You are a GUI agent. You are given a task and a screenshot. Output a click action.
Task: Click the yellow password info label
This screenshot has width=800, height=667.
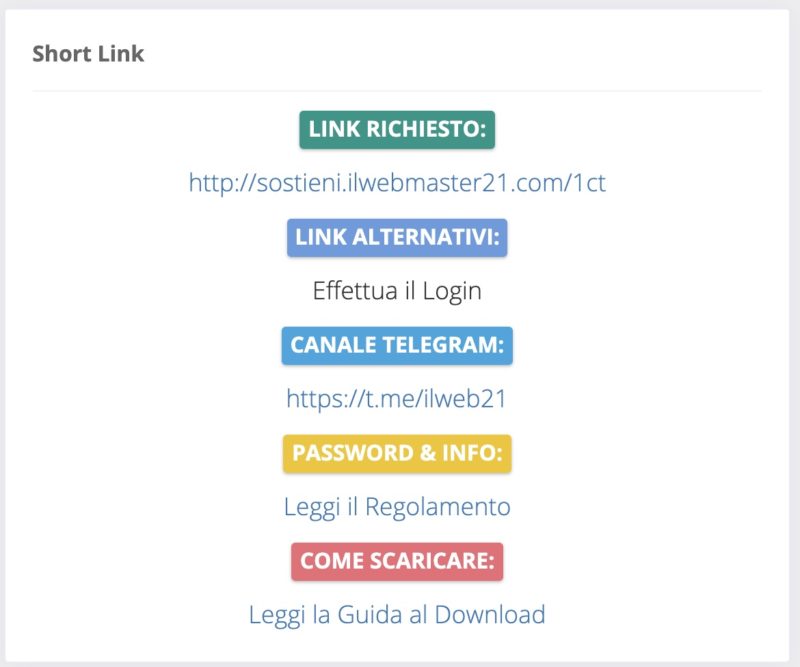(x=397, y=453)
